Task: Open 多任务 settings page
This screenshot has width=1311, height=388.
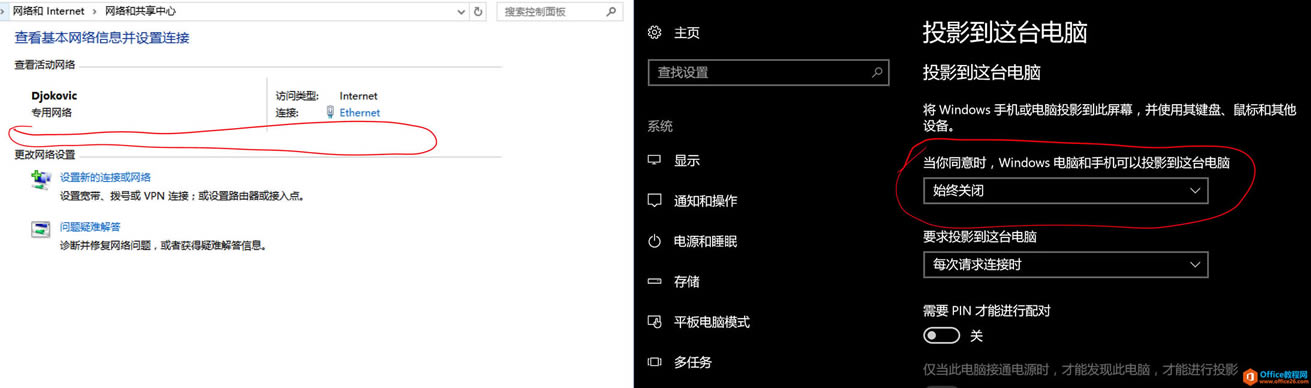Action: point(694,362)
